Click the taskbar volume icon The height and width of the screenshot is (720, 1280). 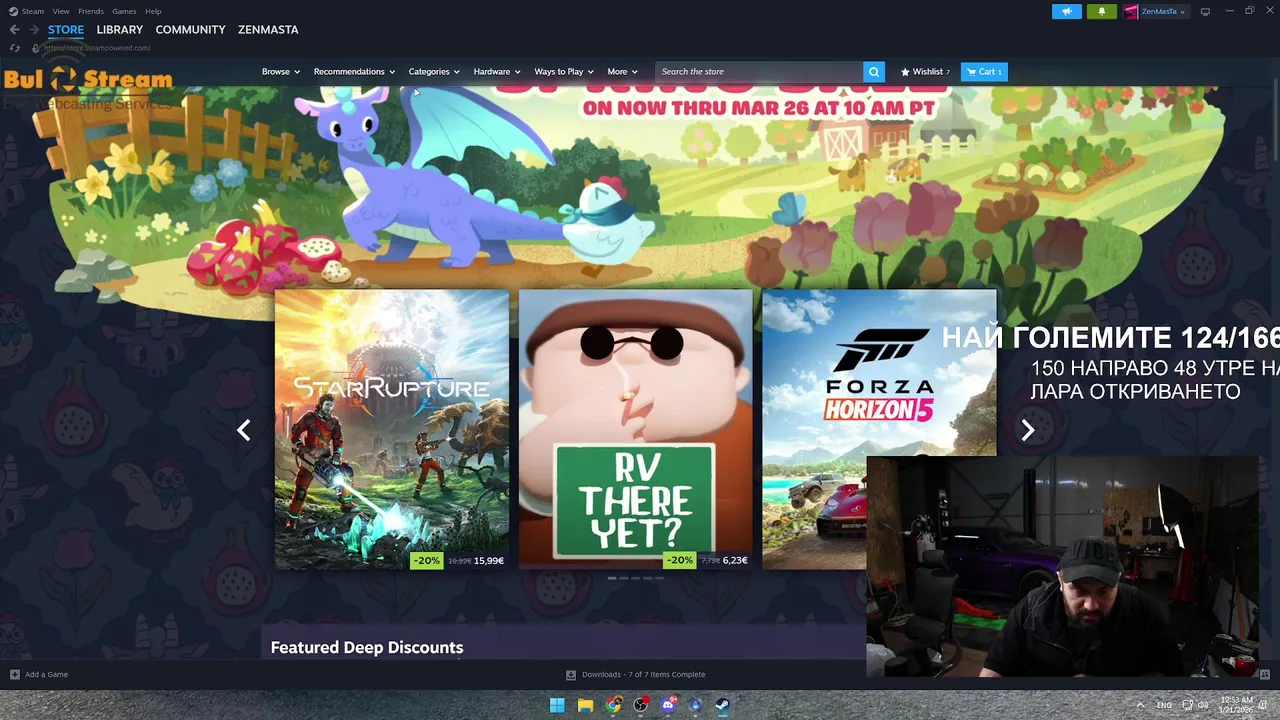(1203, 705)
